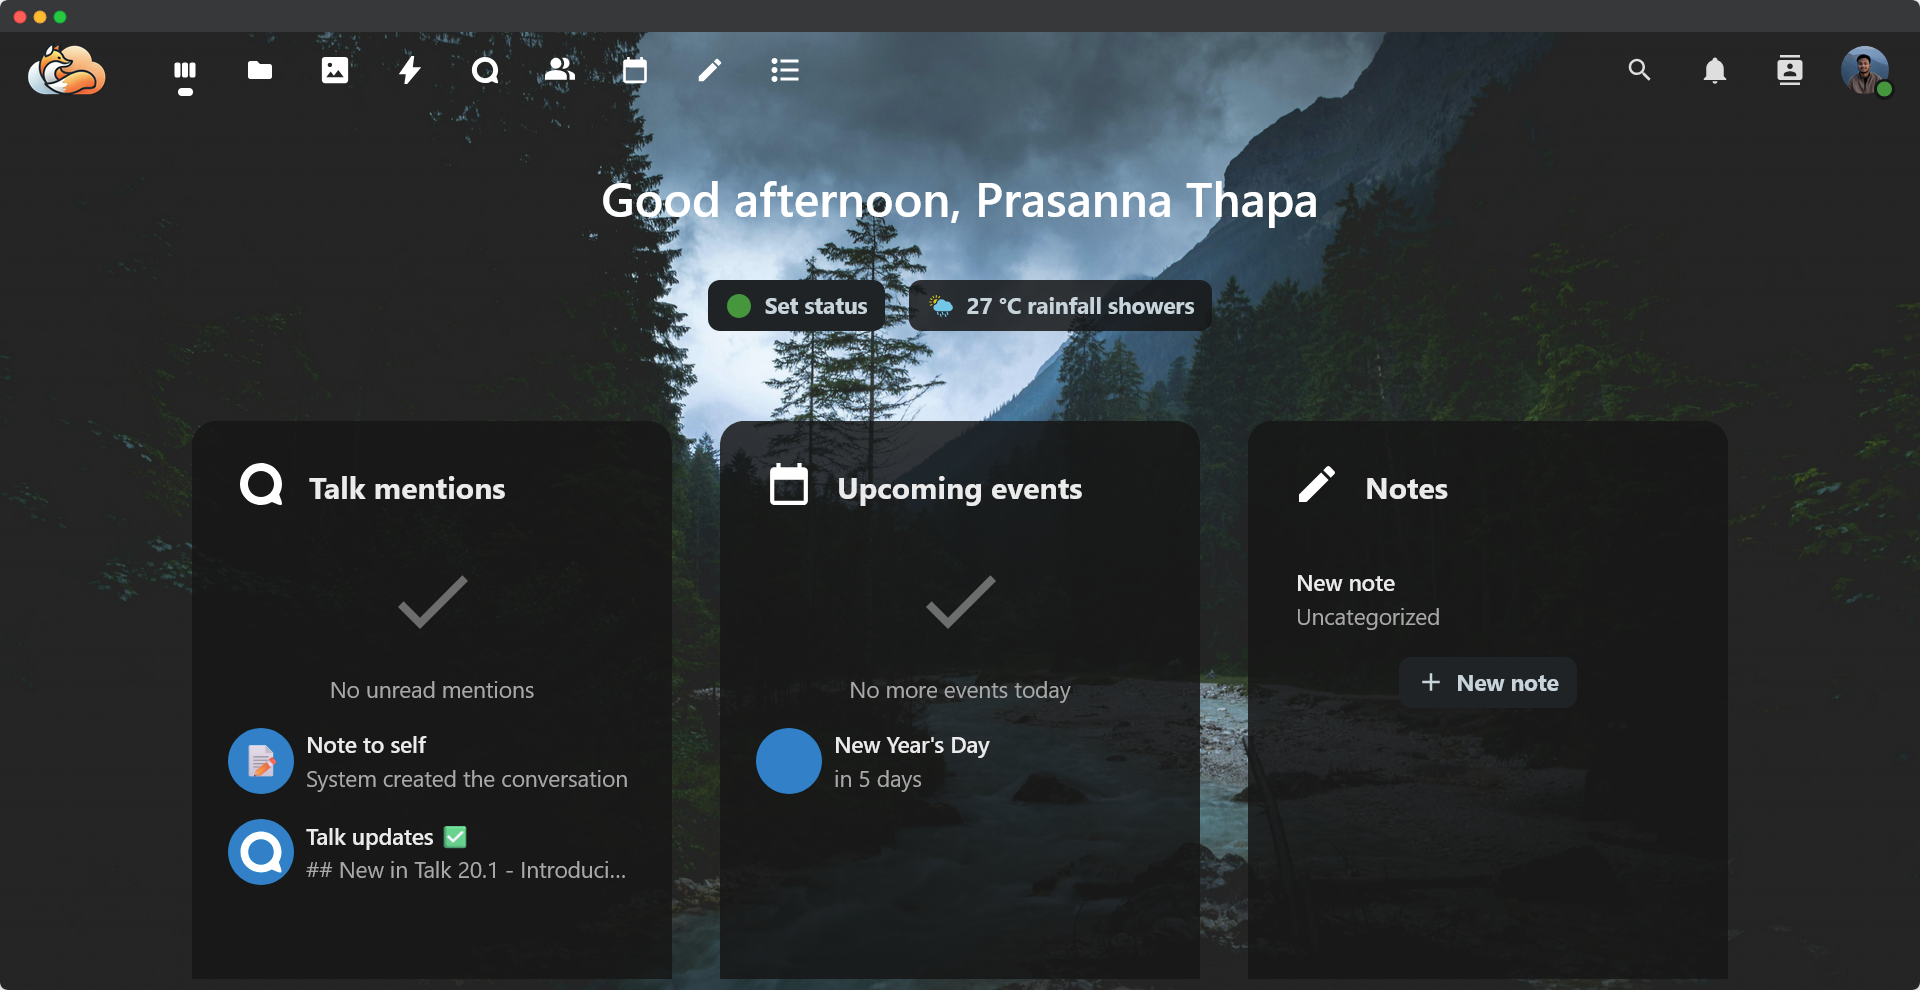Click the Talk mentions widget heading
Screen dimensions: 1920x990
click(x=407, y=488)
